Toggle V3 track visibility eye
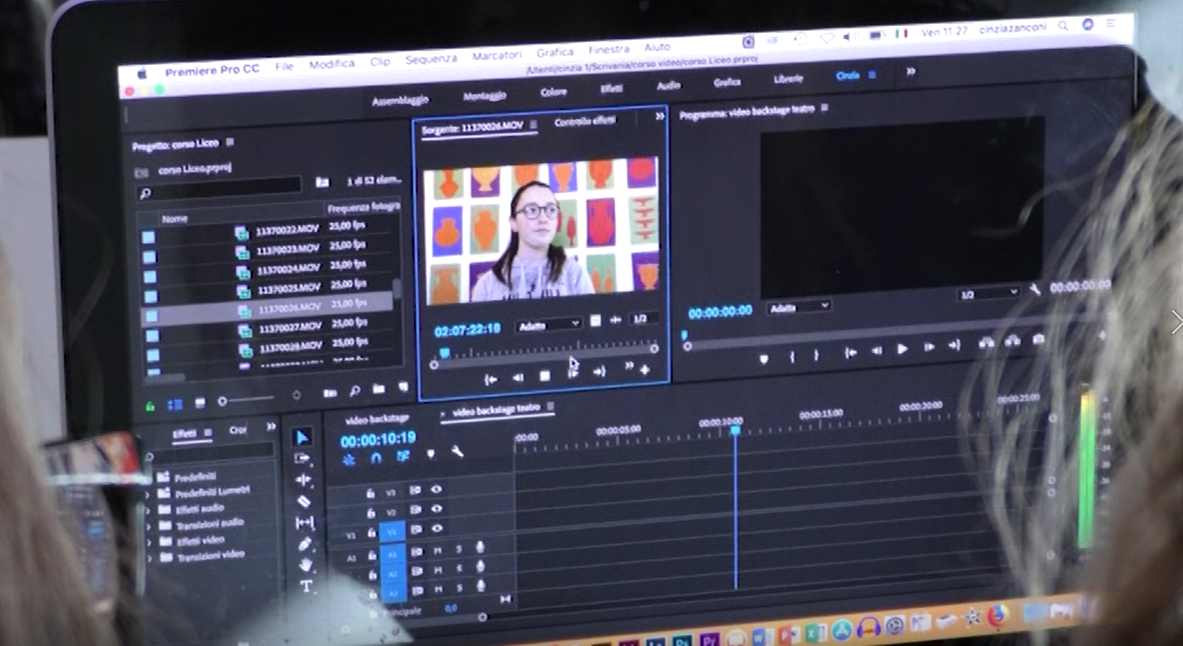Image resolution: width=1183 pixels, height=646 pixels. click(x=436, y=490)
